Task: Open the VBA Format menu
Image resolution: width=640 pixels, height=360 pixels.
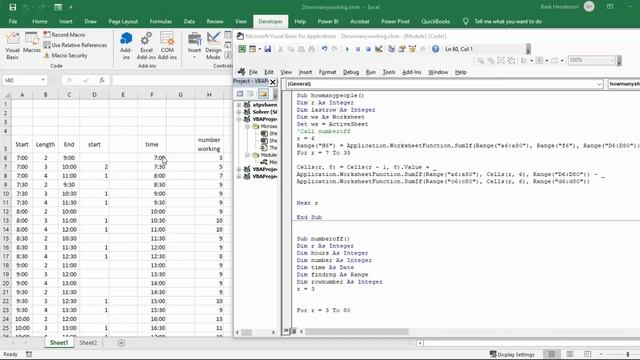Action: coord(327,72)
